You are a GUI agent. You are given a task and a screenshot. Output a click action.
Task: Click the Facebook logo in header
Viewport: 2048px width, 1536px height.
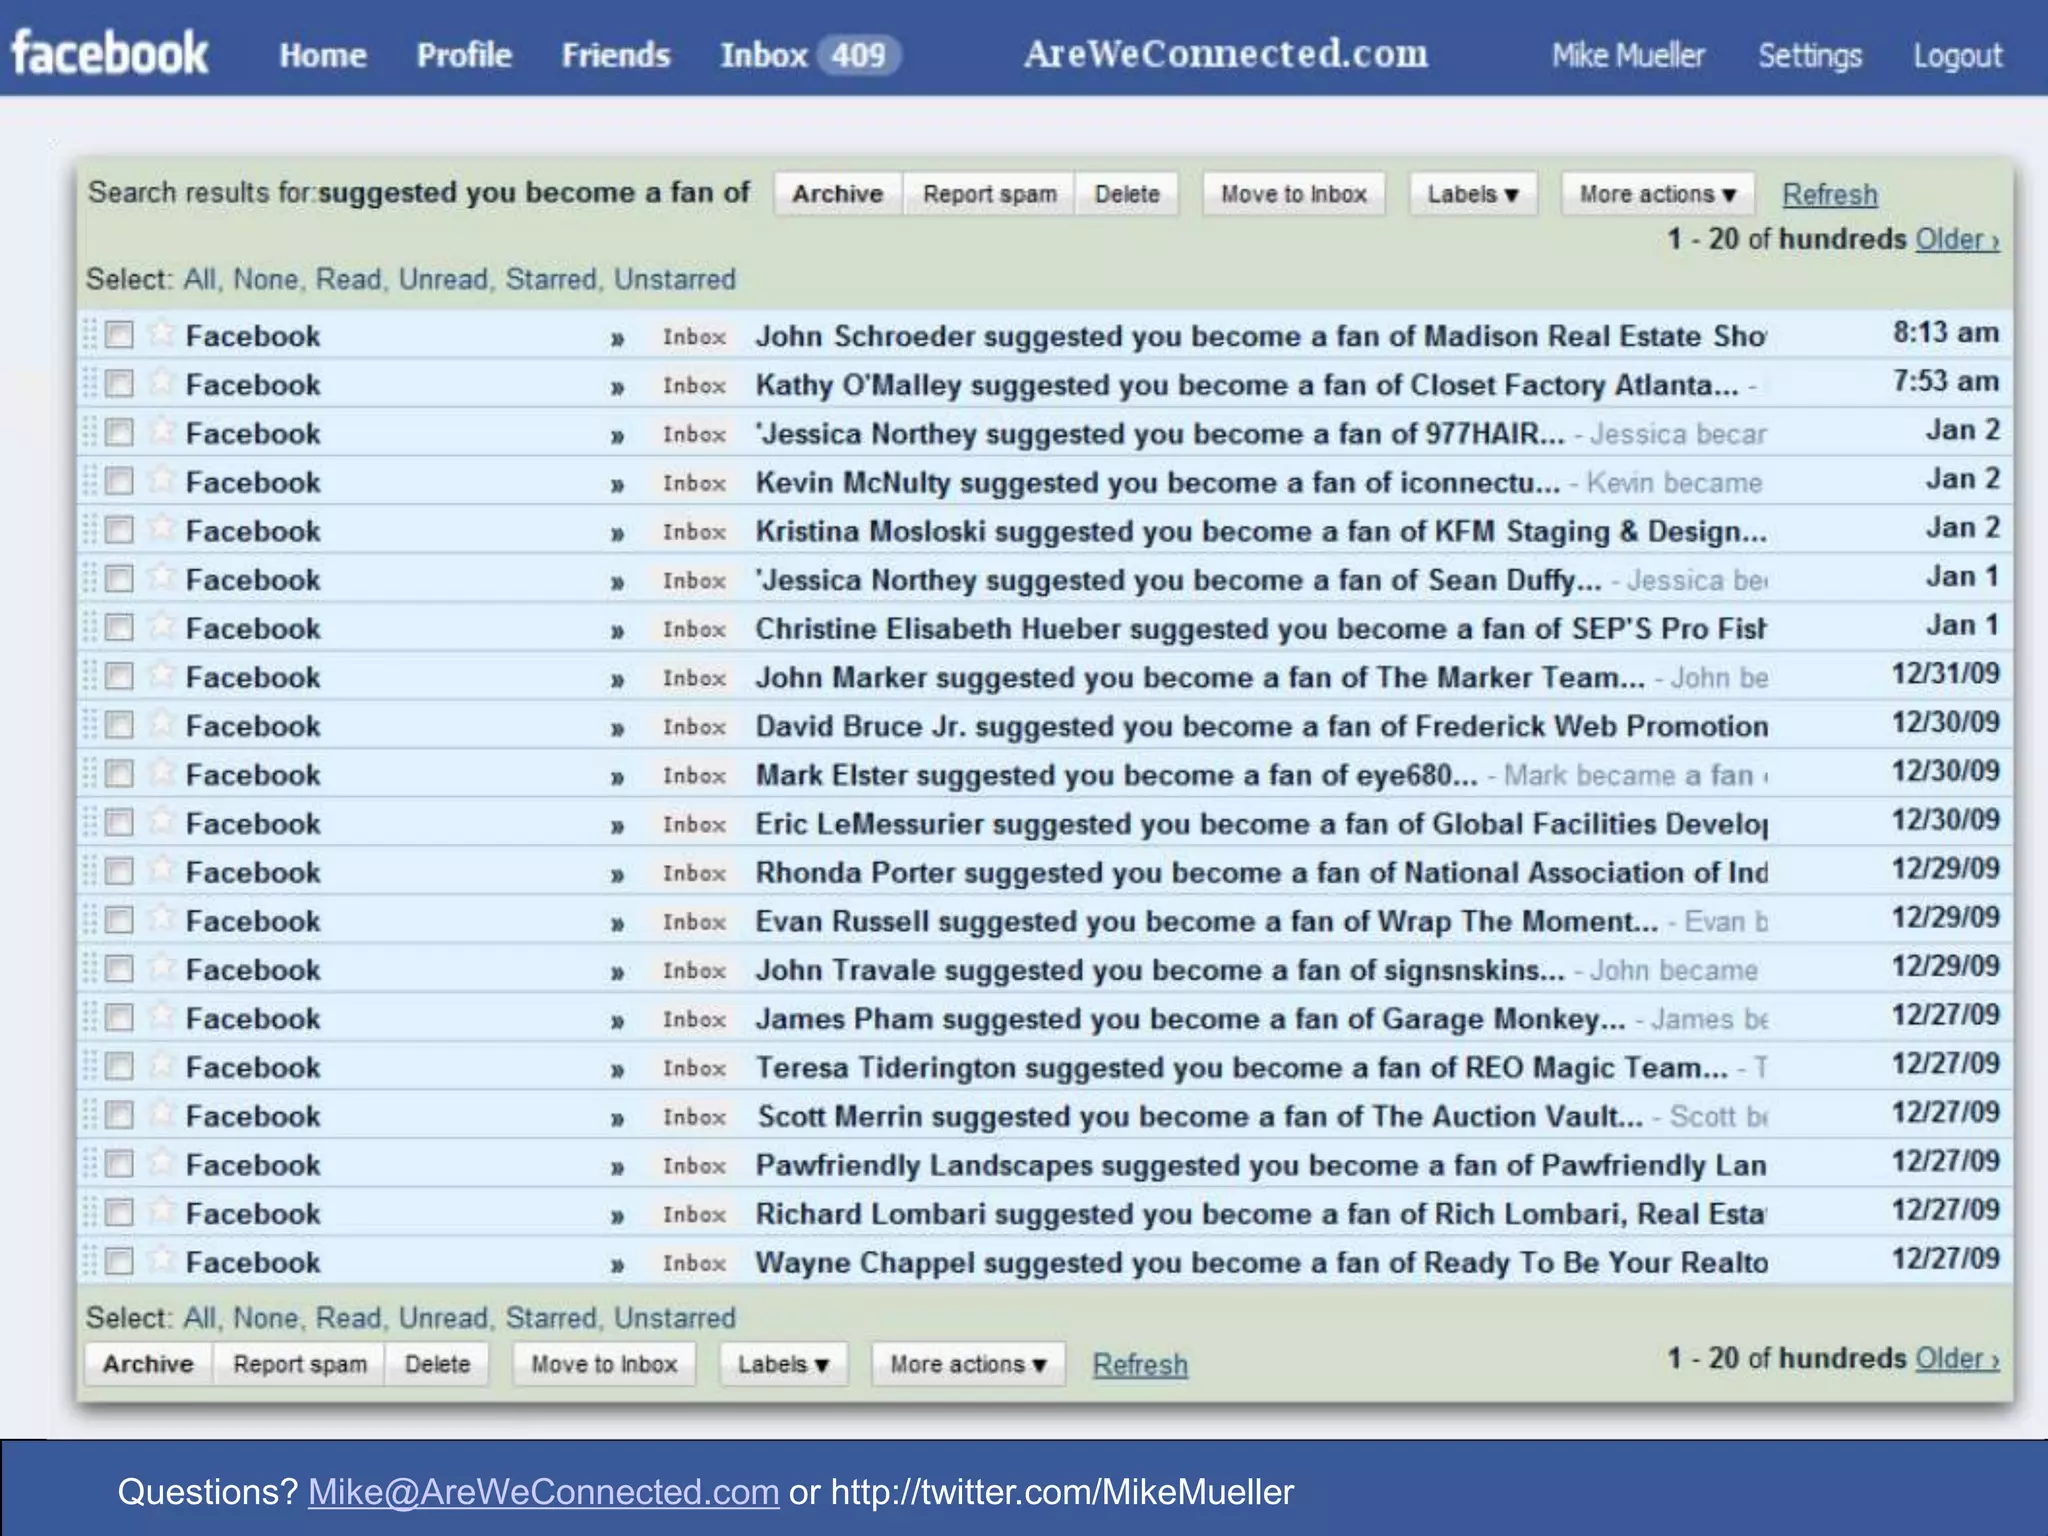pos(110,53)
